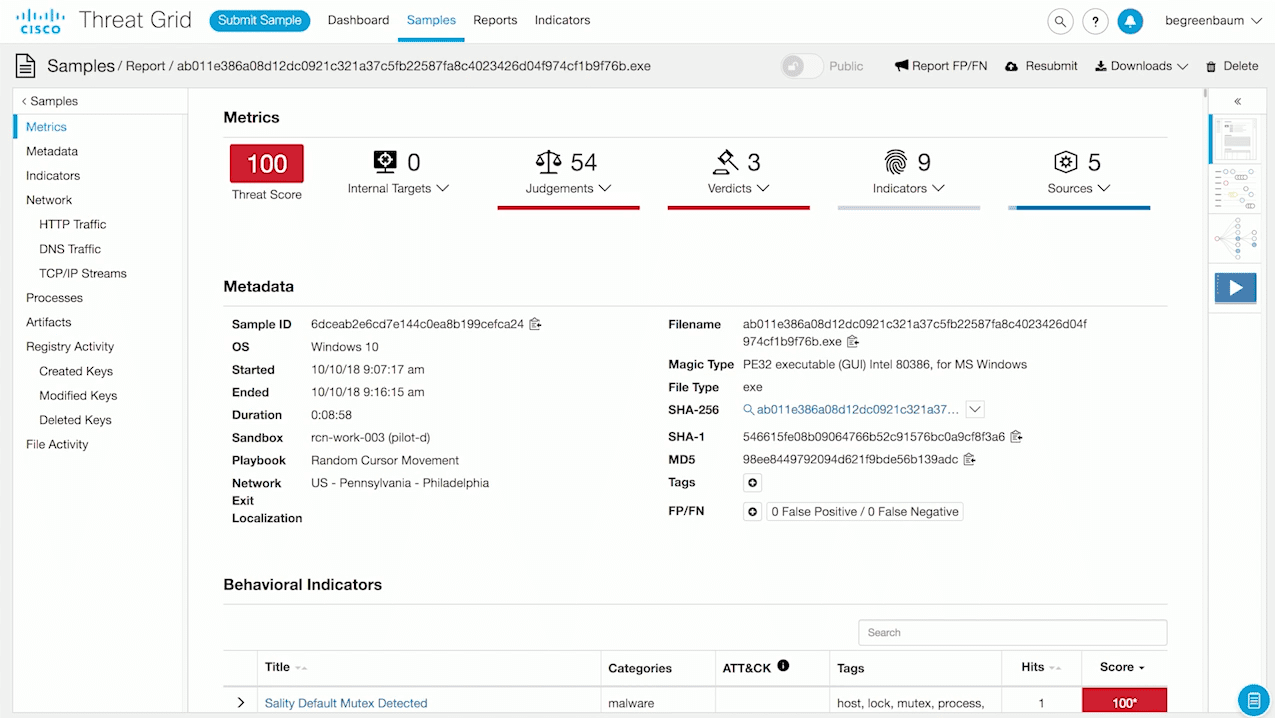
Task: Expand the Verdicts dropdown
Action: coord(738,188)
